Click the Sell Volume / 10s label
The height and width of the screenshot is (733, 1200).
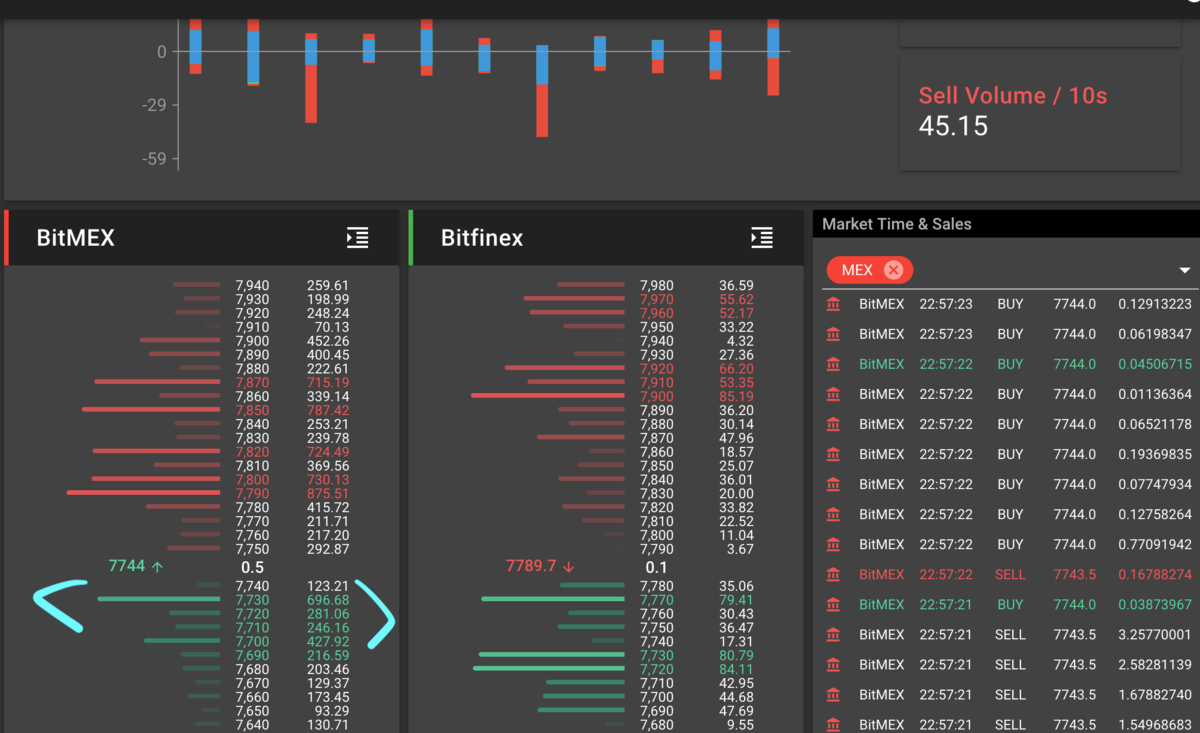[1012, 95]
